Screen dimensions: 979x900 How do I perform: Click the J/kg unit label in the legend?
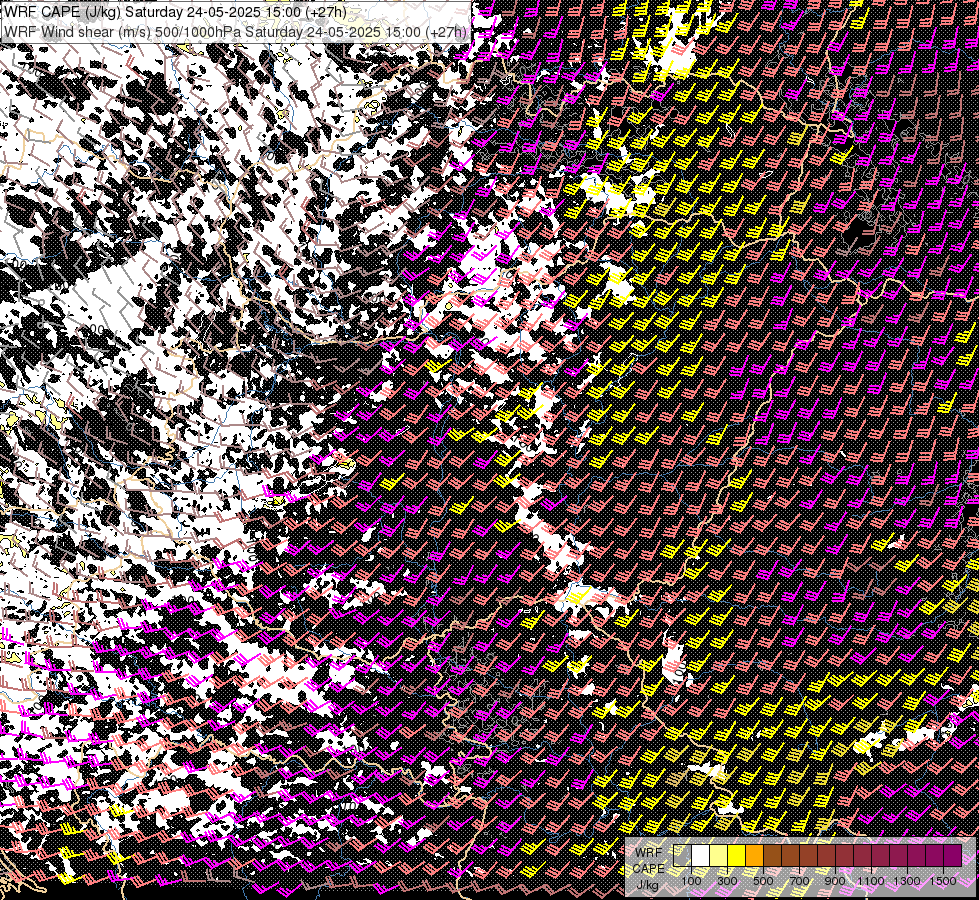(647, 885)
